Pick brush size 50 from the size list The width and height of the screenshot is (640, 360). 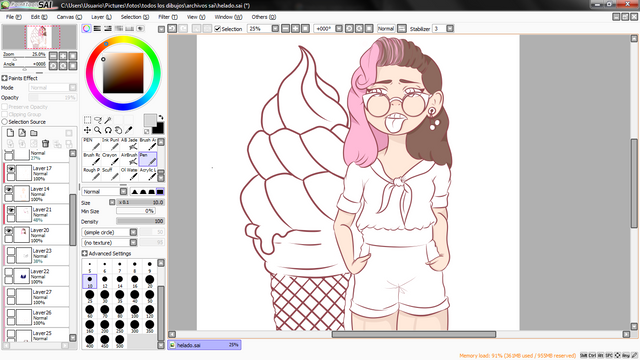(150, 296)
